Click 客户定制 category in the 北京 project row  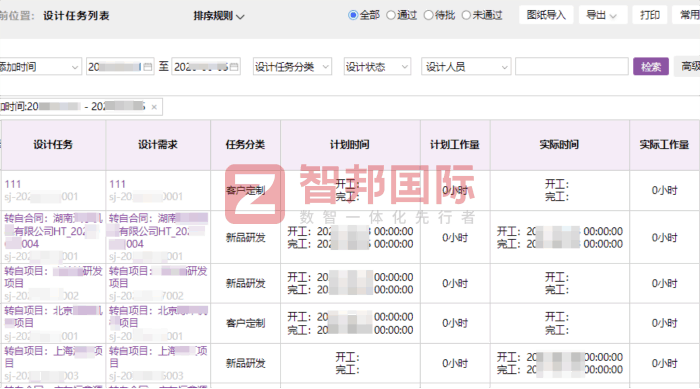point(246,323)
